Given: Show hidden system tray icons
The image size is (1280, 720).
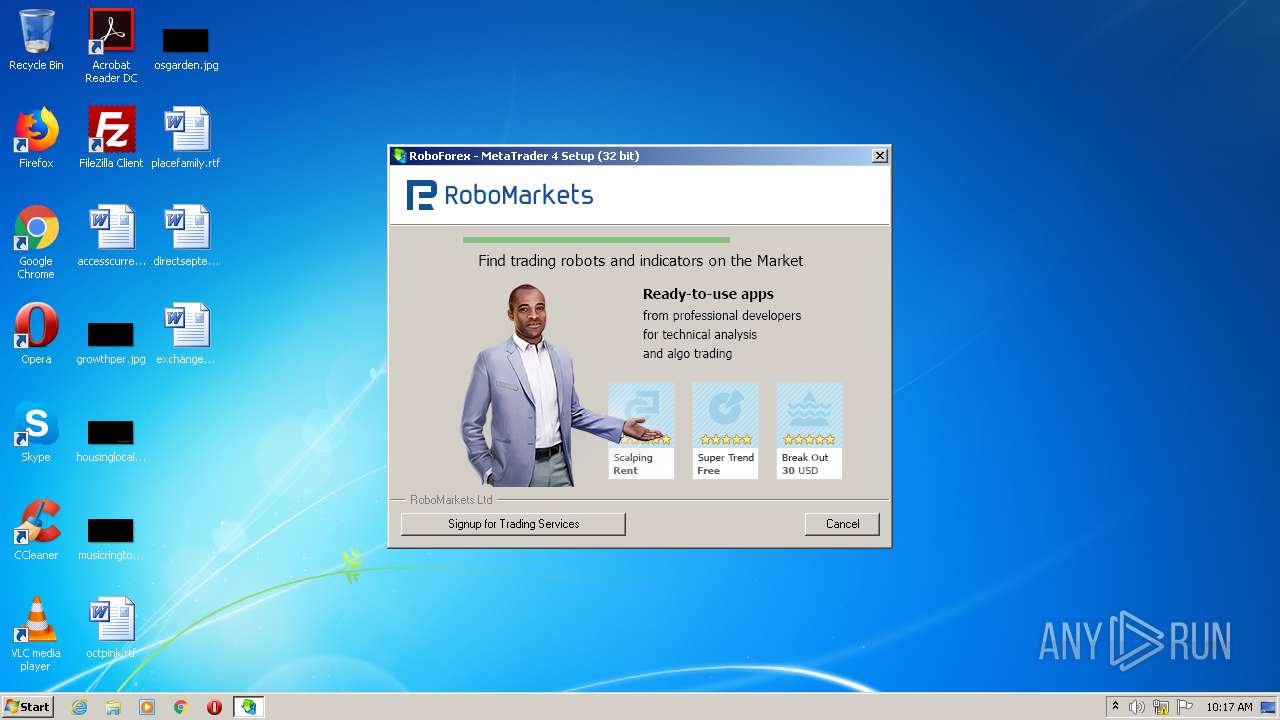Looking at the screenshot, I should [1115, 707].
